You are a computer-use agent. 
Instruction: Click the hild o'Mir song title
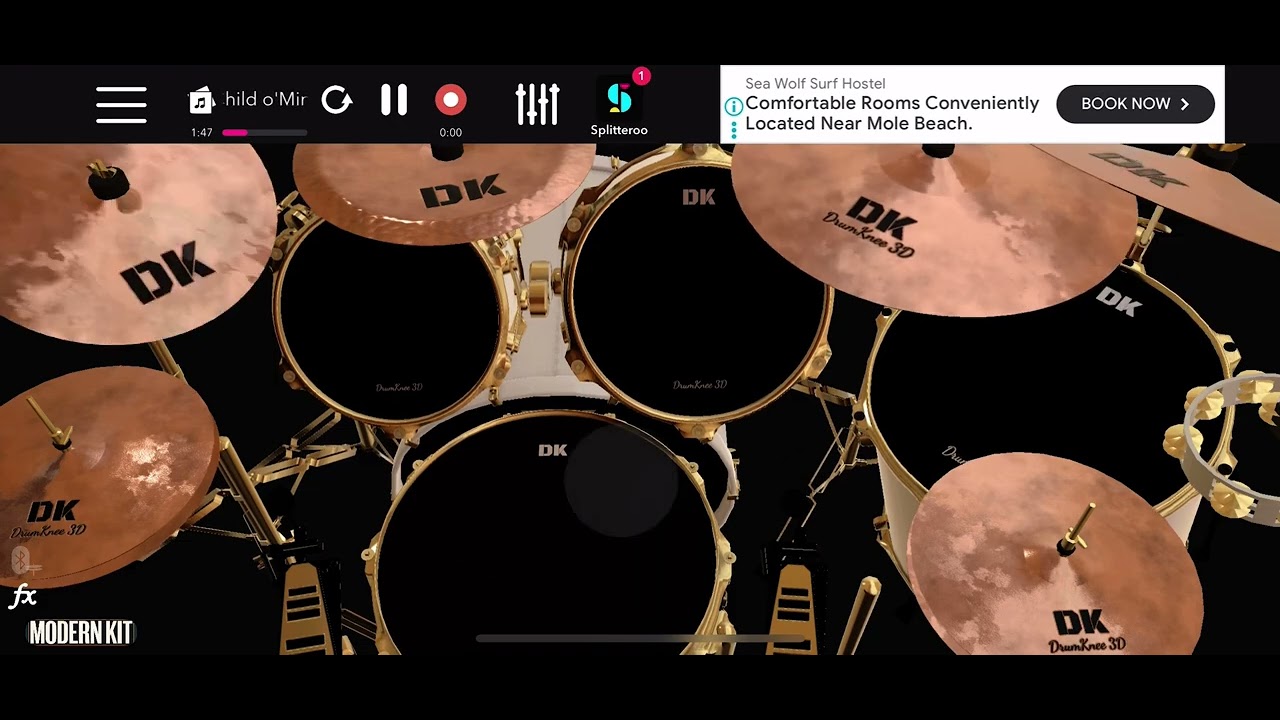click(x=265, y=99)
